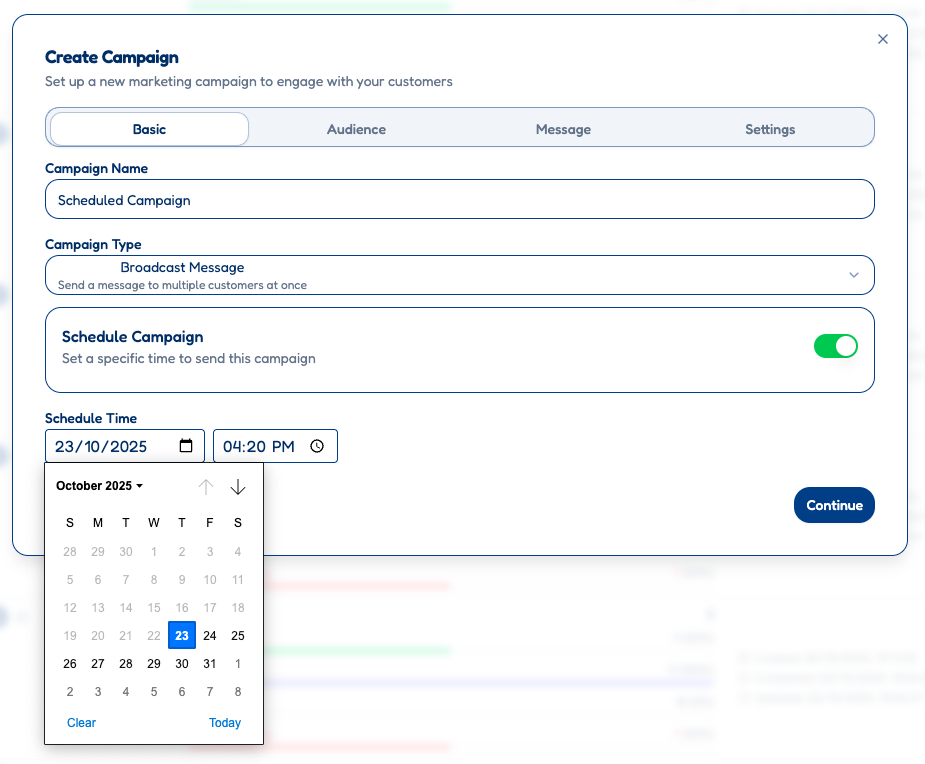
Task: Select October 31 in the calendar
Action: point(210,663)
